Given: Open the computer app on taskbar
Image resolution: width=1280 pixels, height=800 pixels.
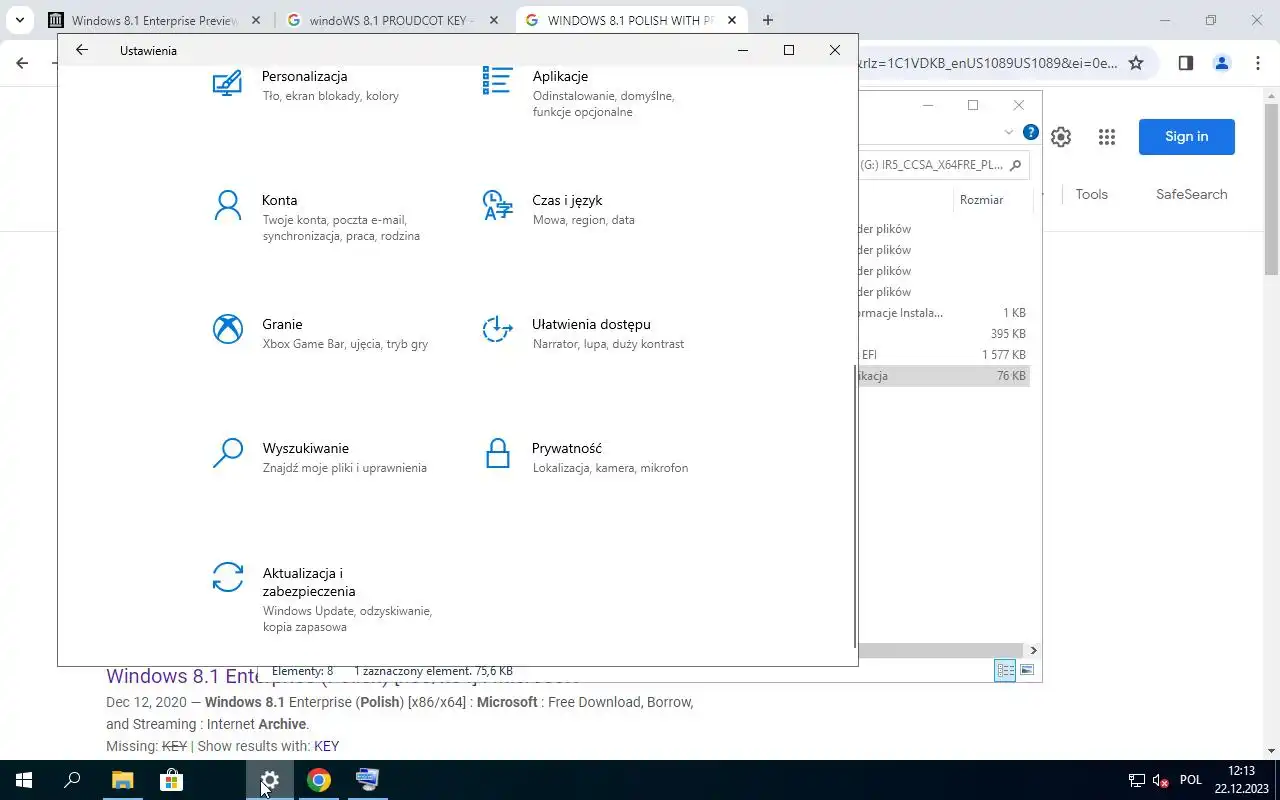Looking at the screenshot, I should (367, 780).
